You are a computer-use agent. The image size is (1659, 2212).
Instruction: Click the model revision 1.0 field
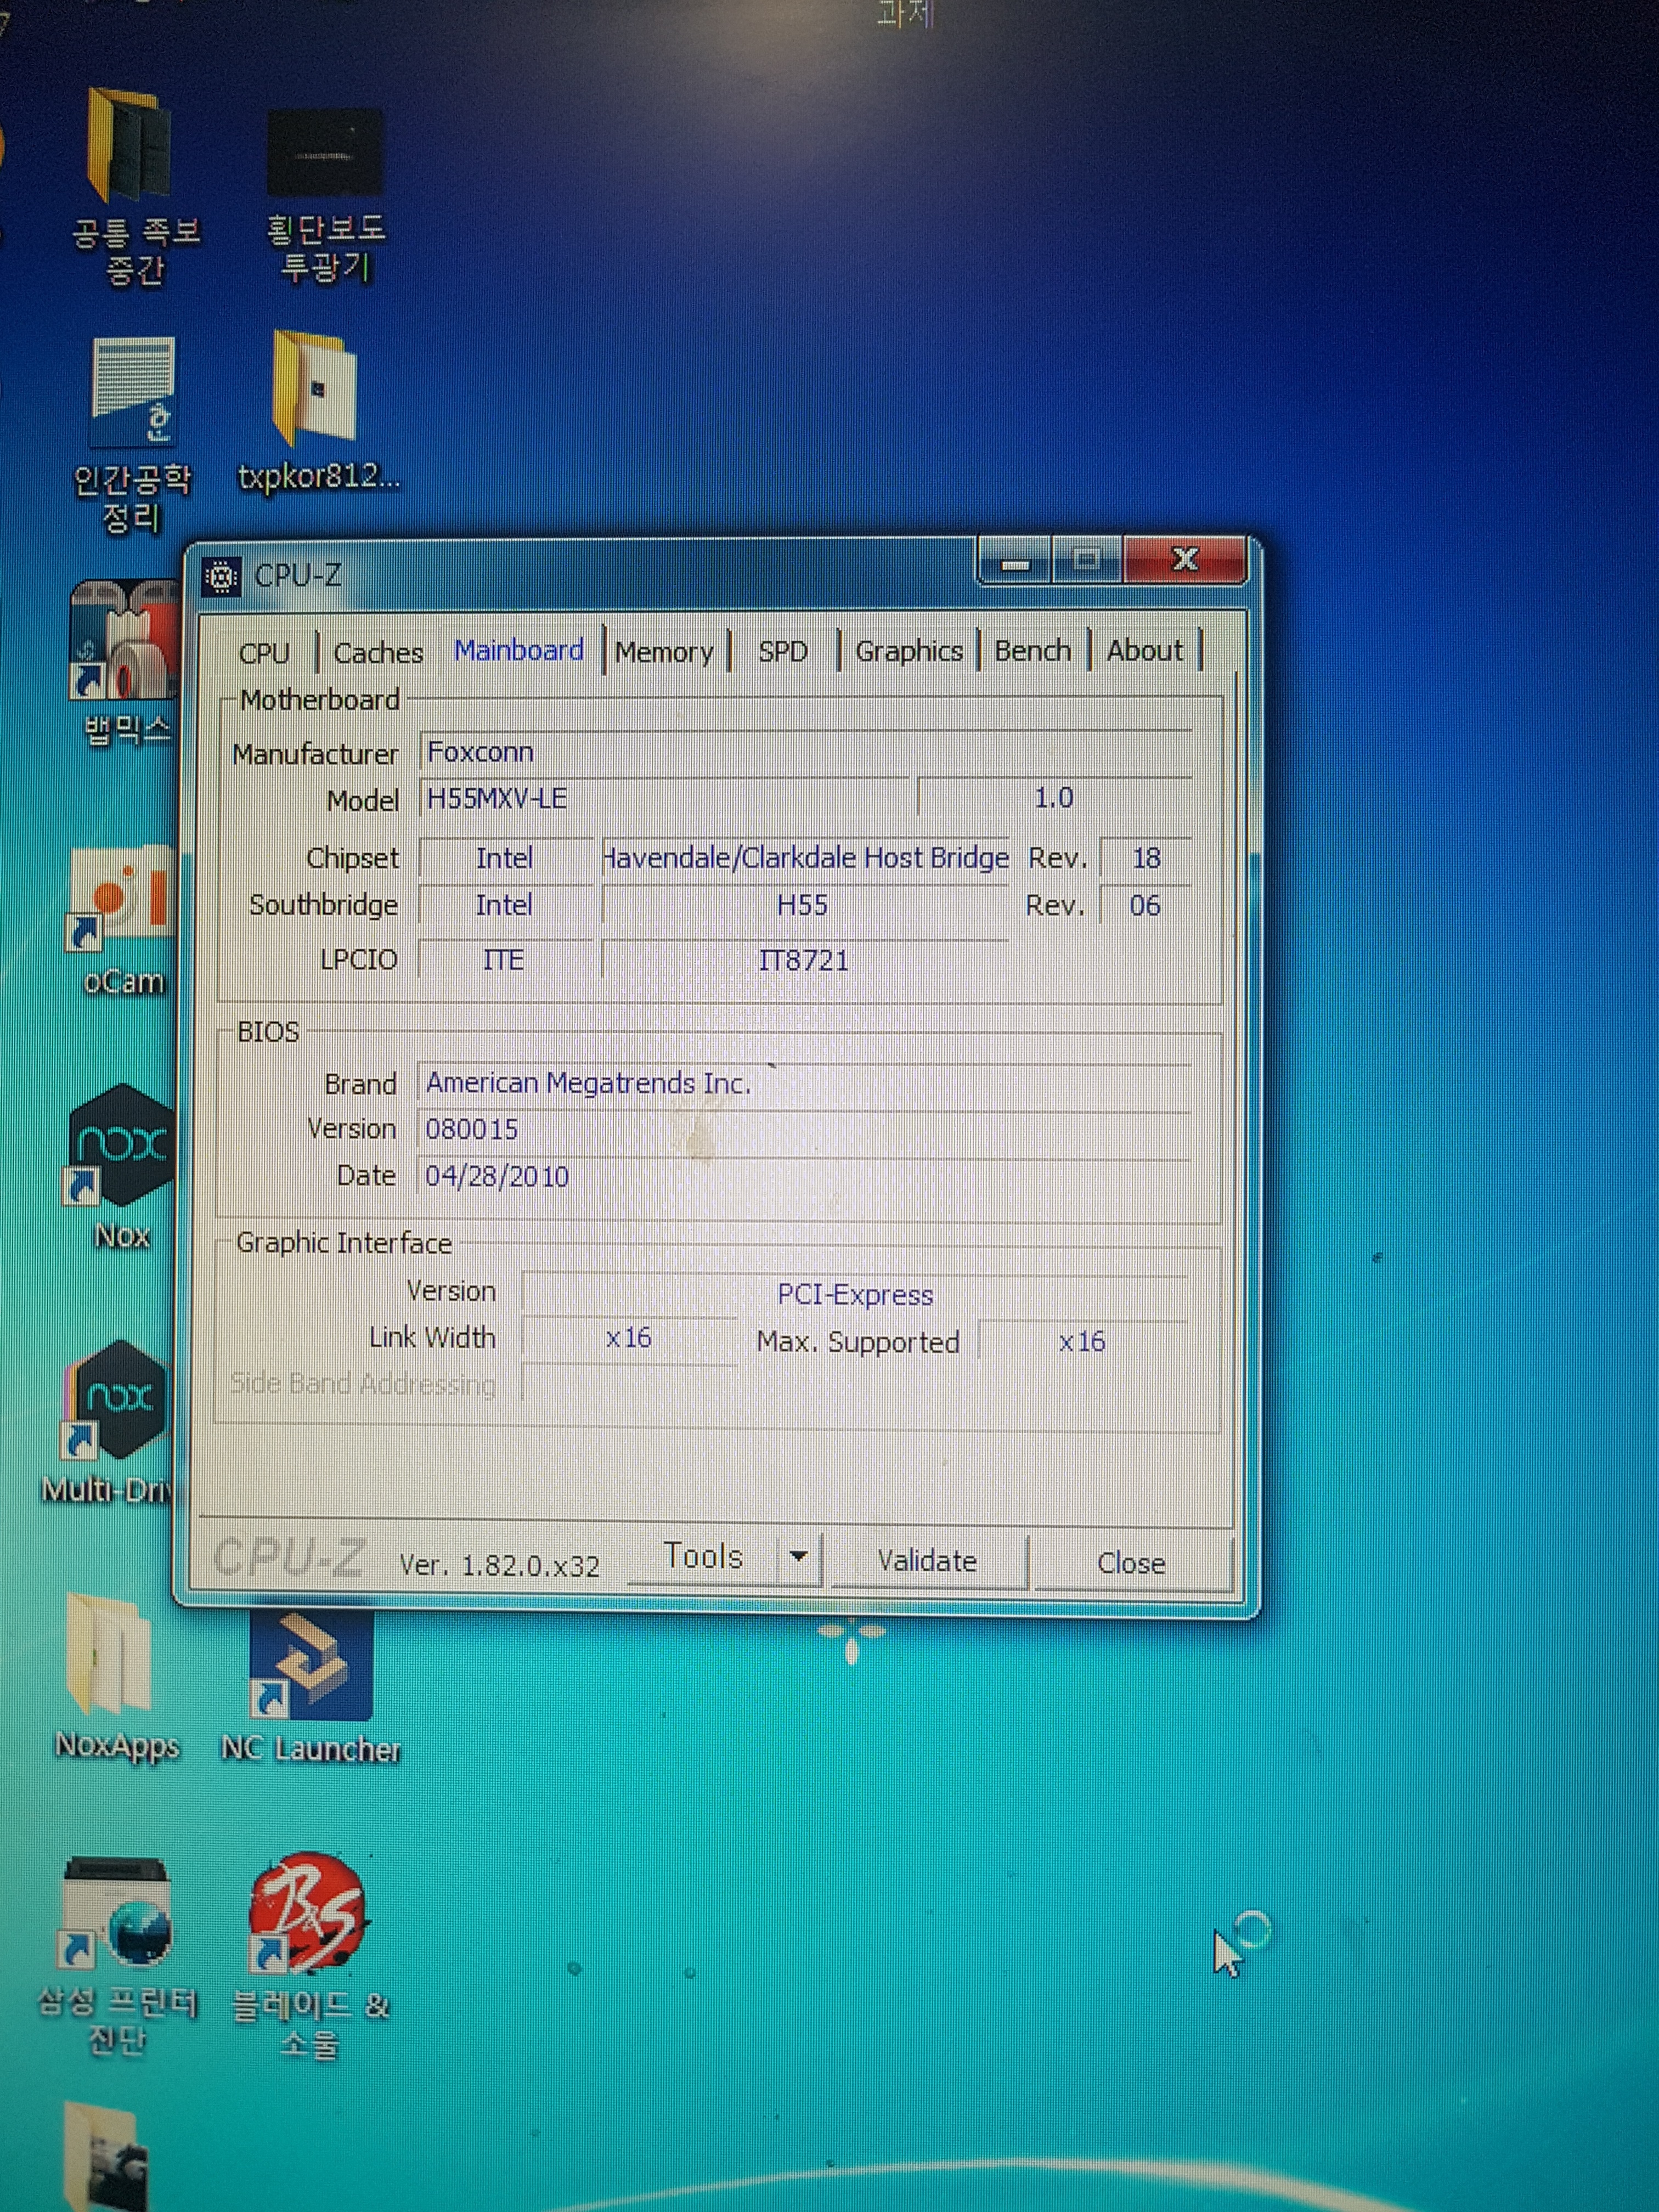(1055, 798)
